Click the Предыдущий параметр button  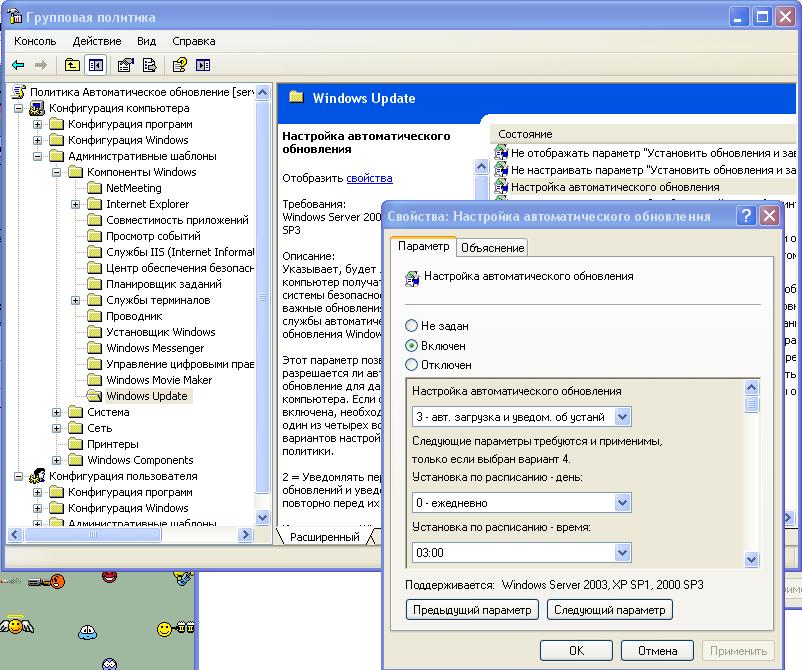tap(472, 610)
